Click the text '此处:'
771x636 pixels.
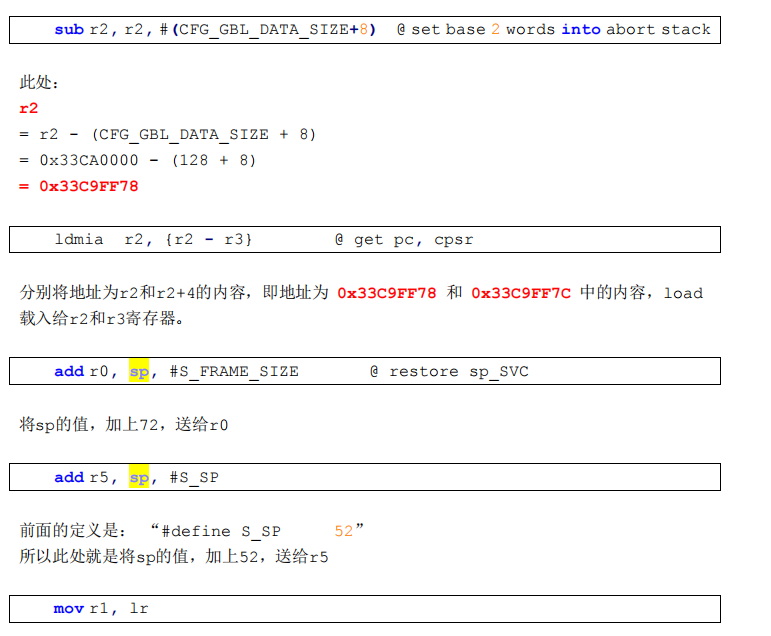(x=39, y=82)
